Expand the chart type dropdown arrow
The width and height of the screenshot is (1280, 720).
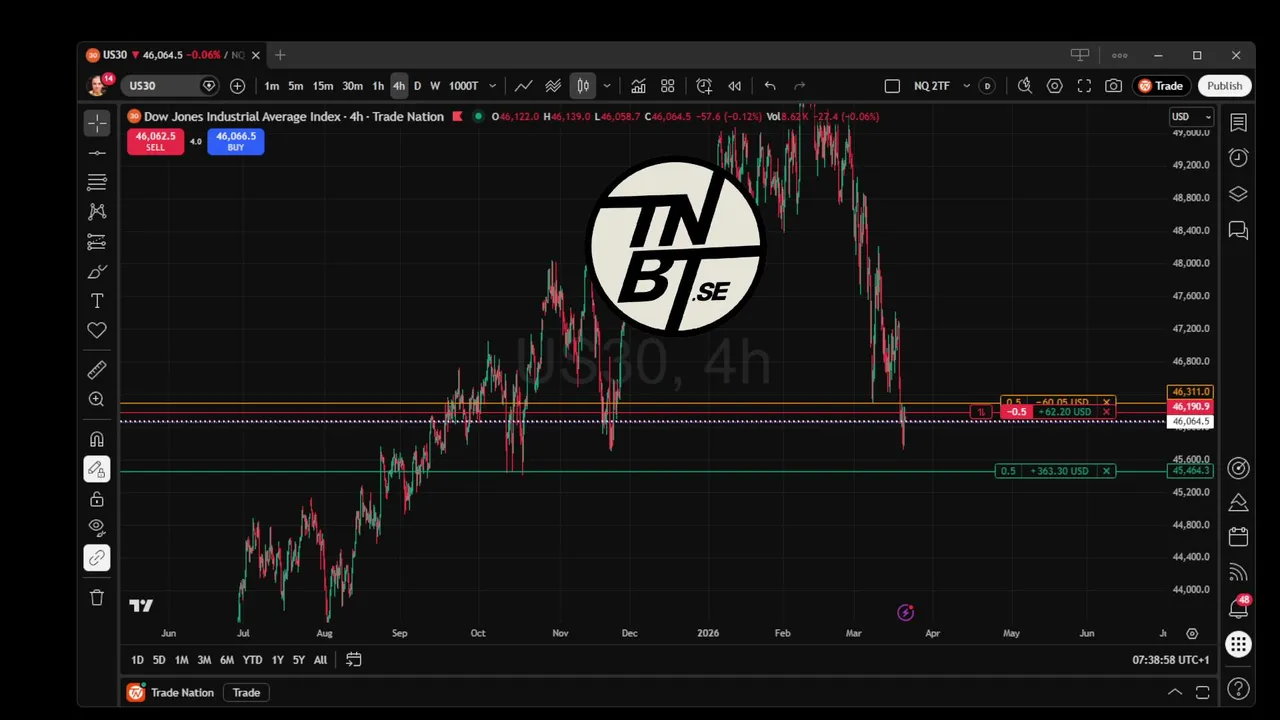point(606,86)
